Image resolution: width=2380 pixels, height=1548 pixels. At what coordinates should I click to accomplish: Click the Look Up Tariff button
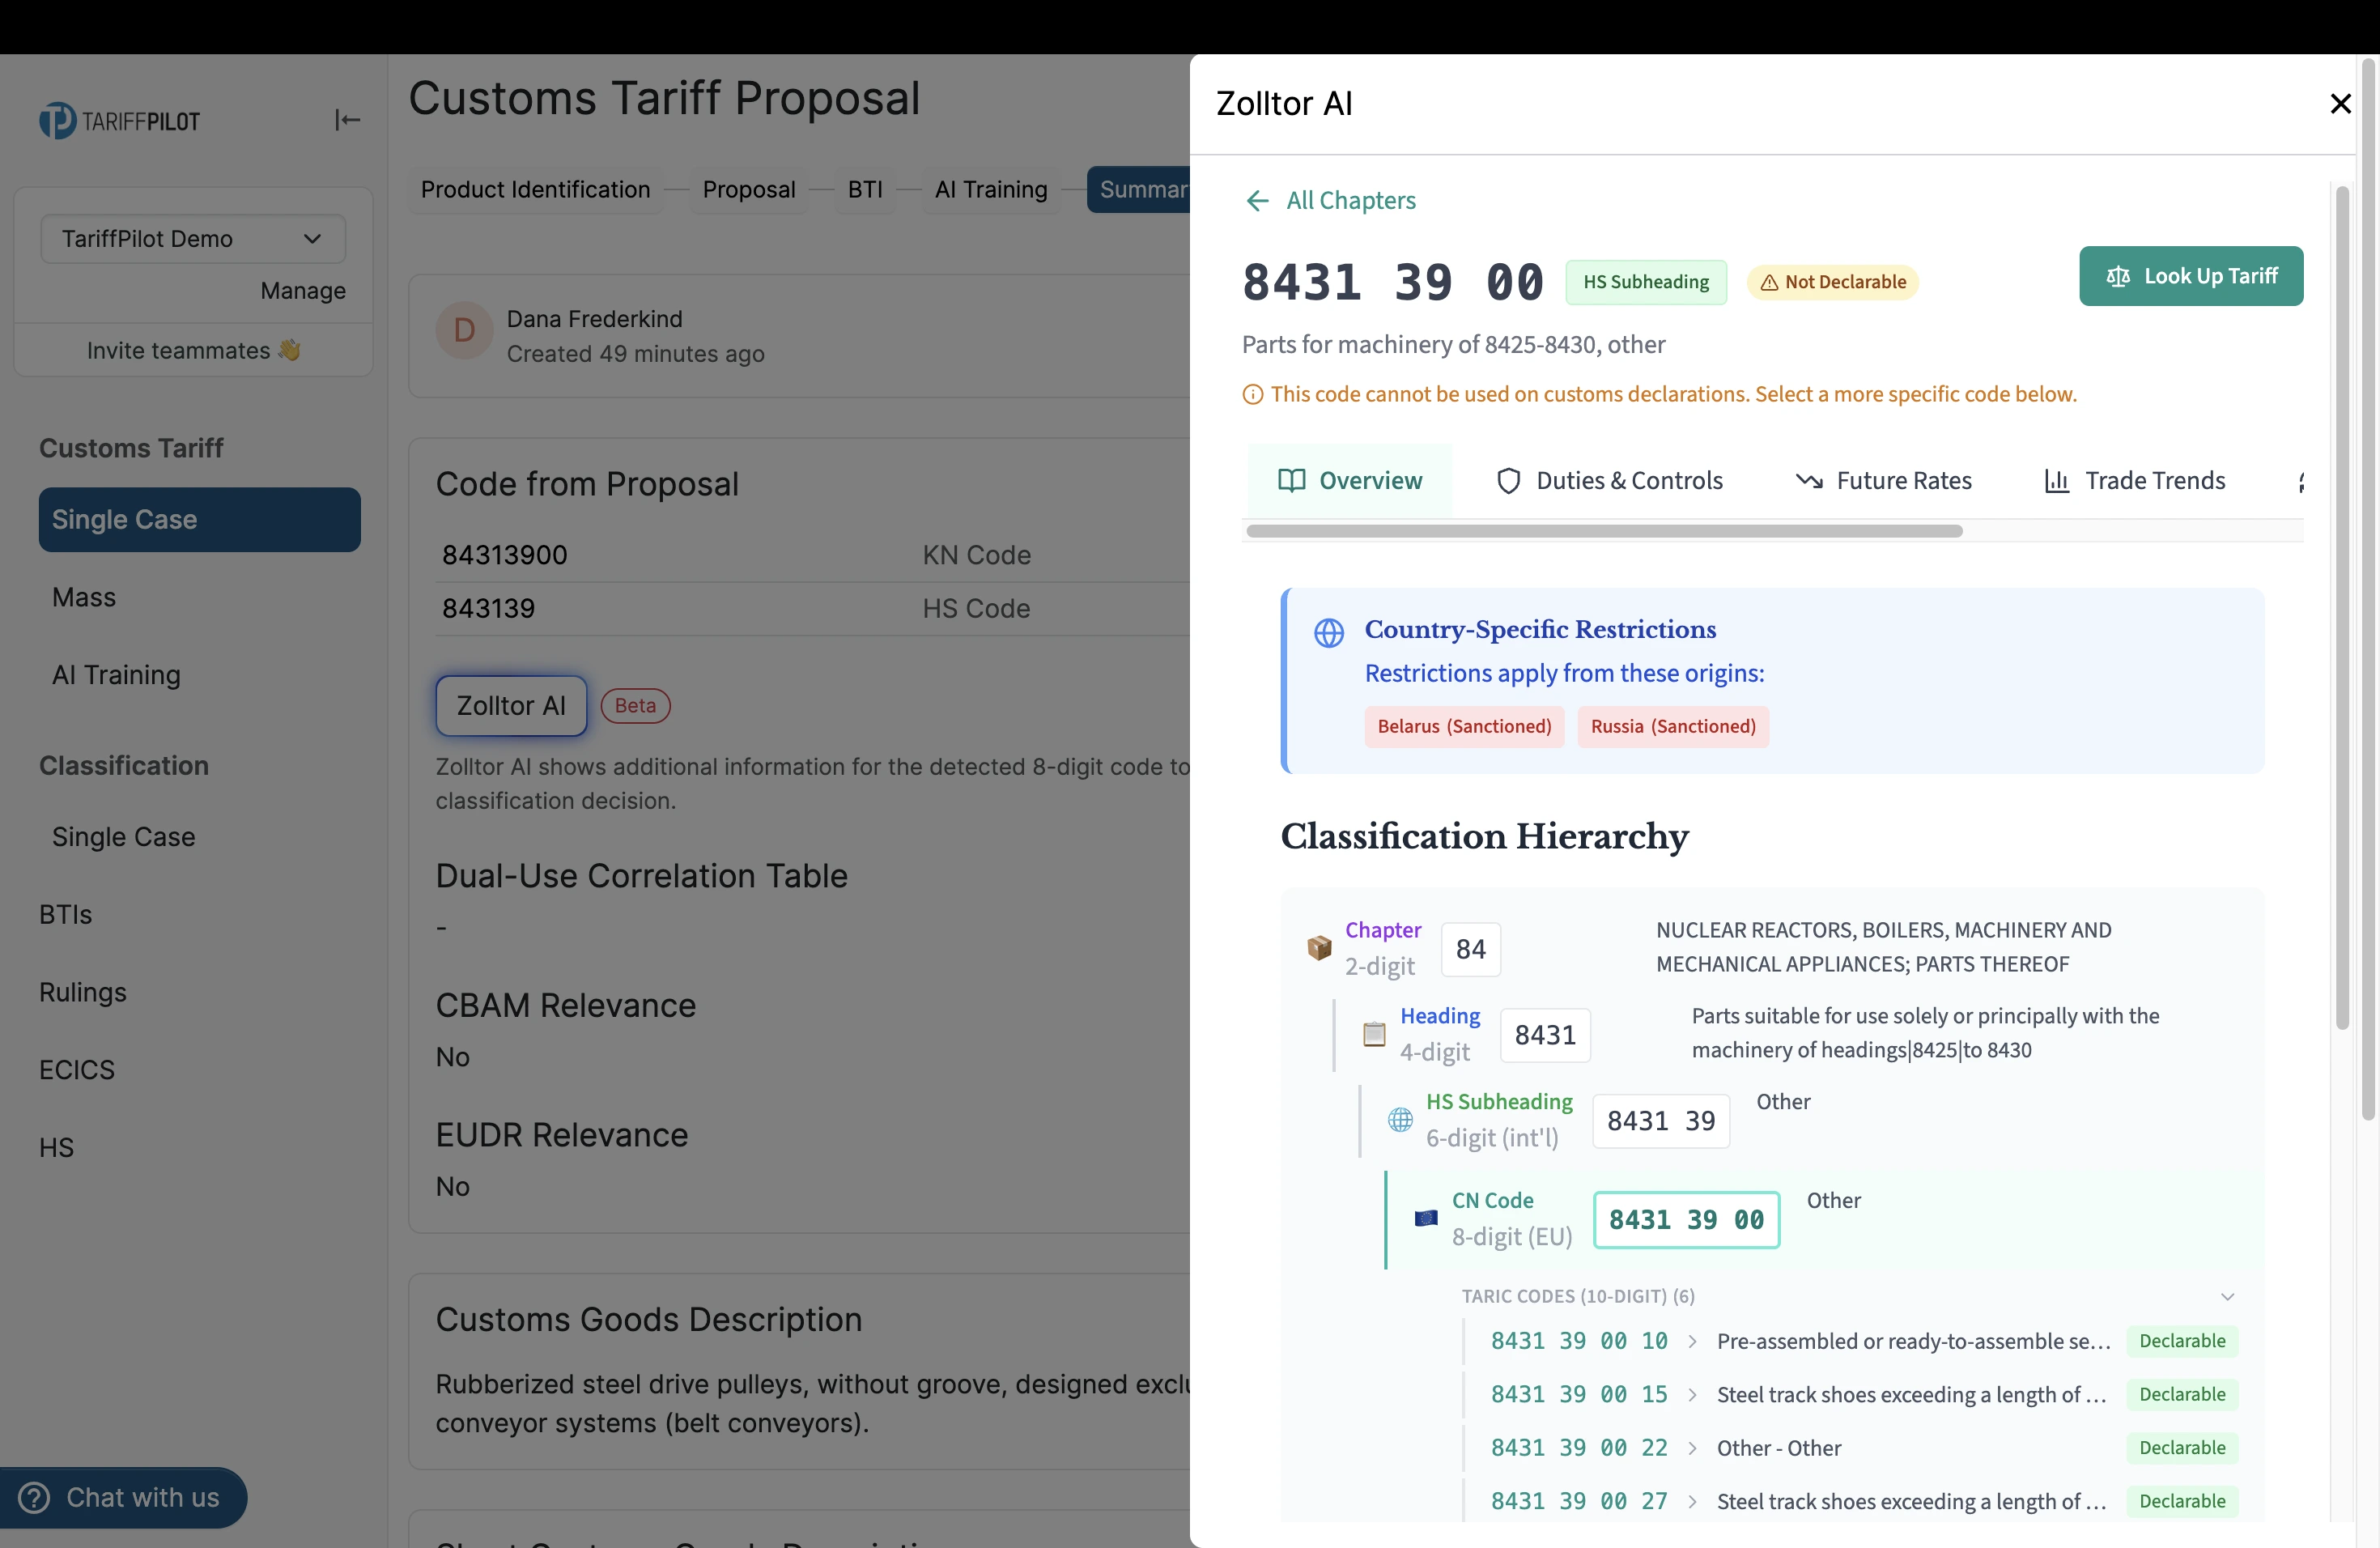(2191, 276)
